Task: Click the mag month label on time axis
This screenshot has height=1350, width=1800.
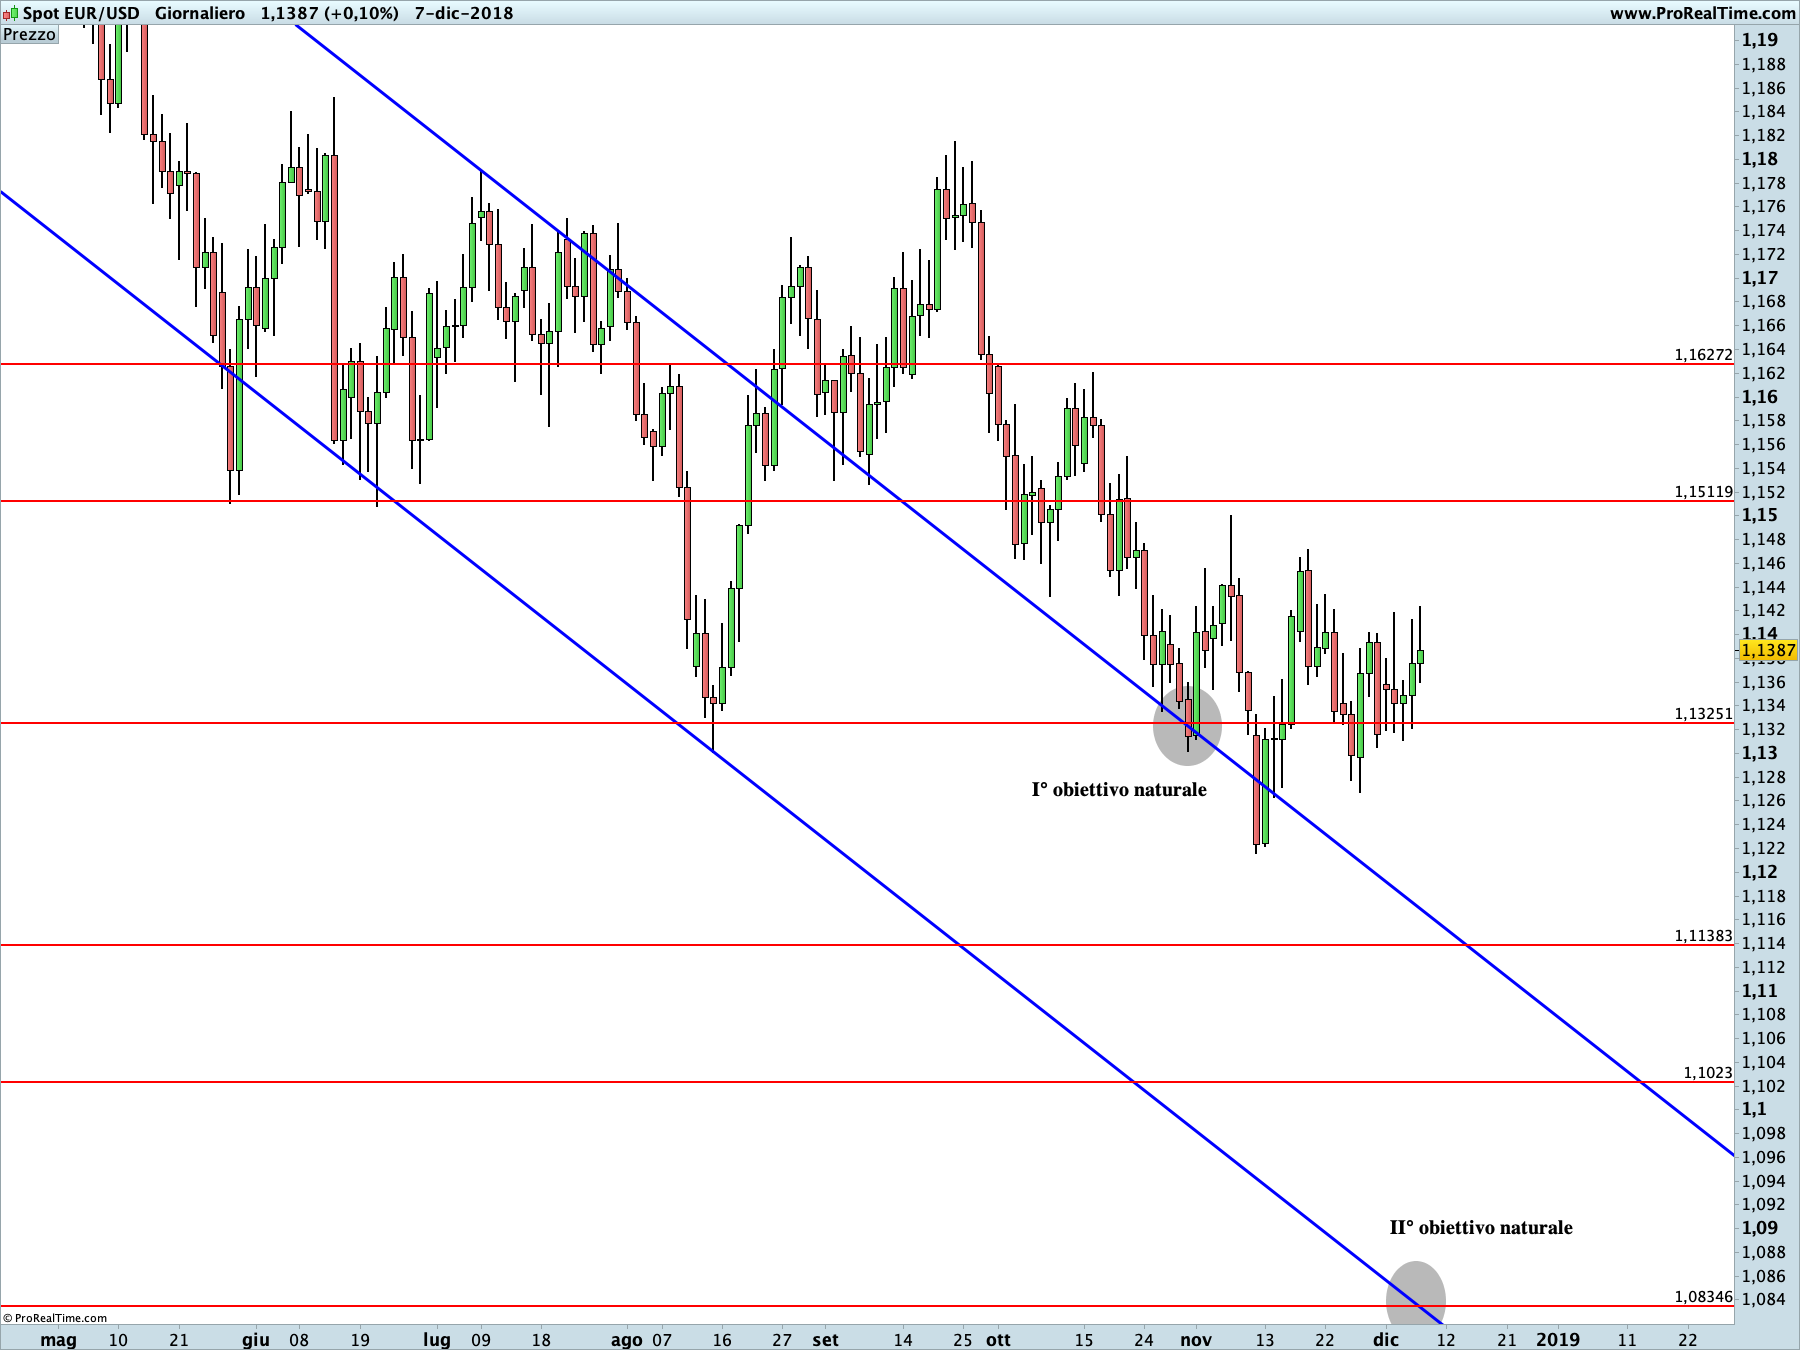Action: (x=58, y=1339)
